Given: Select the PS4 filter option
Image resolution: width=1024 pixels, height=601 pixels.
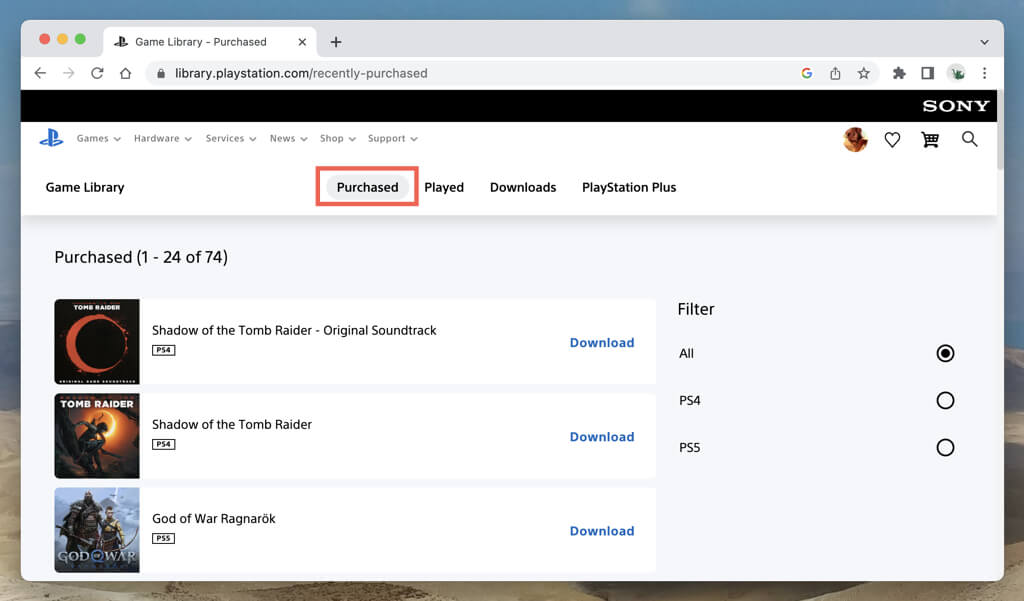Looking at the screenshot, I should pos(944,400).
